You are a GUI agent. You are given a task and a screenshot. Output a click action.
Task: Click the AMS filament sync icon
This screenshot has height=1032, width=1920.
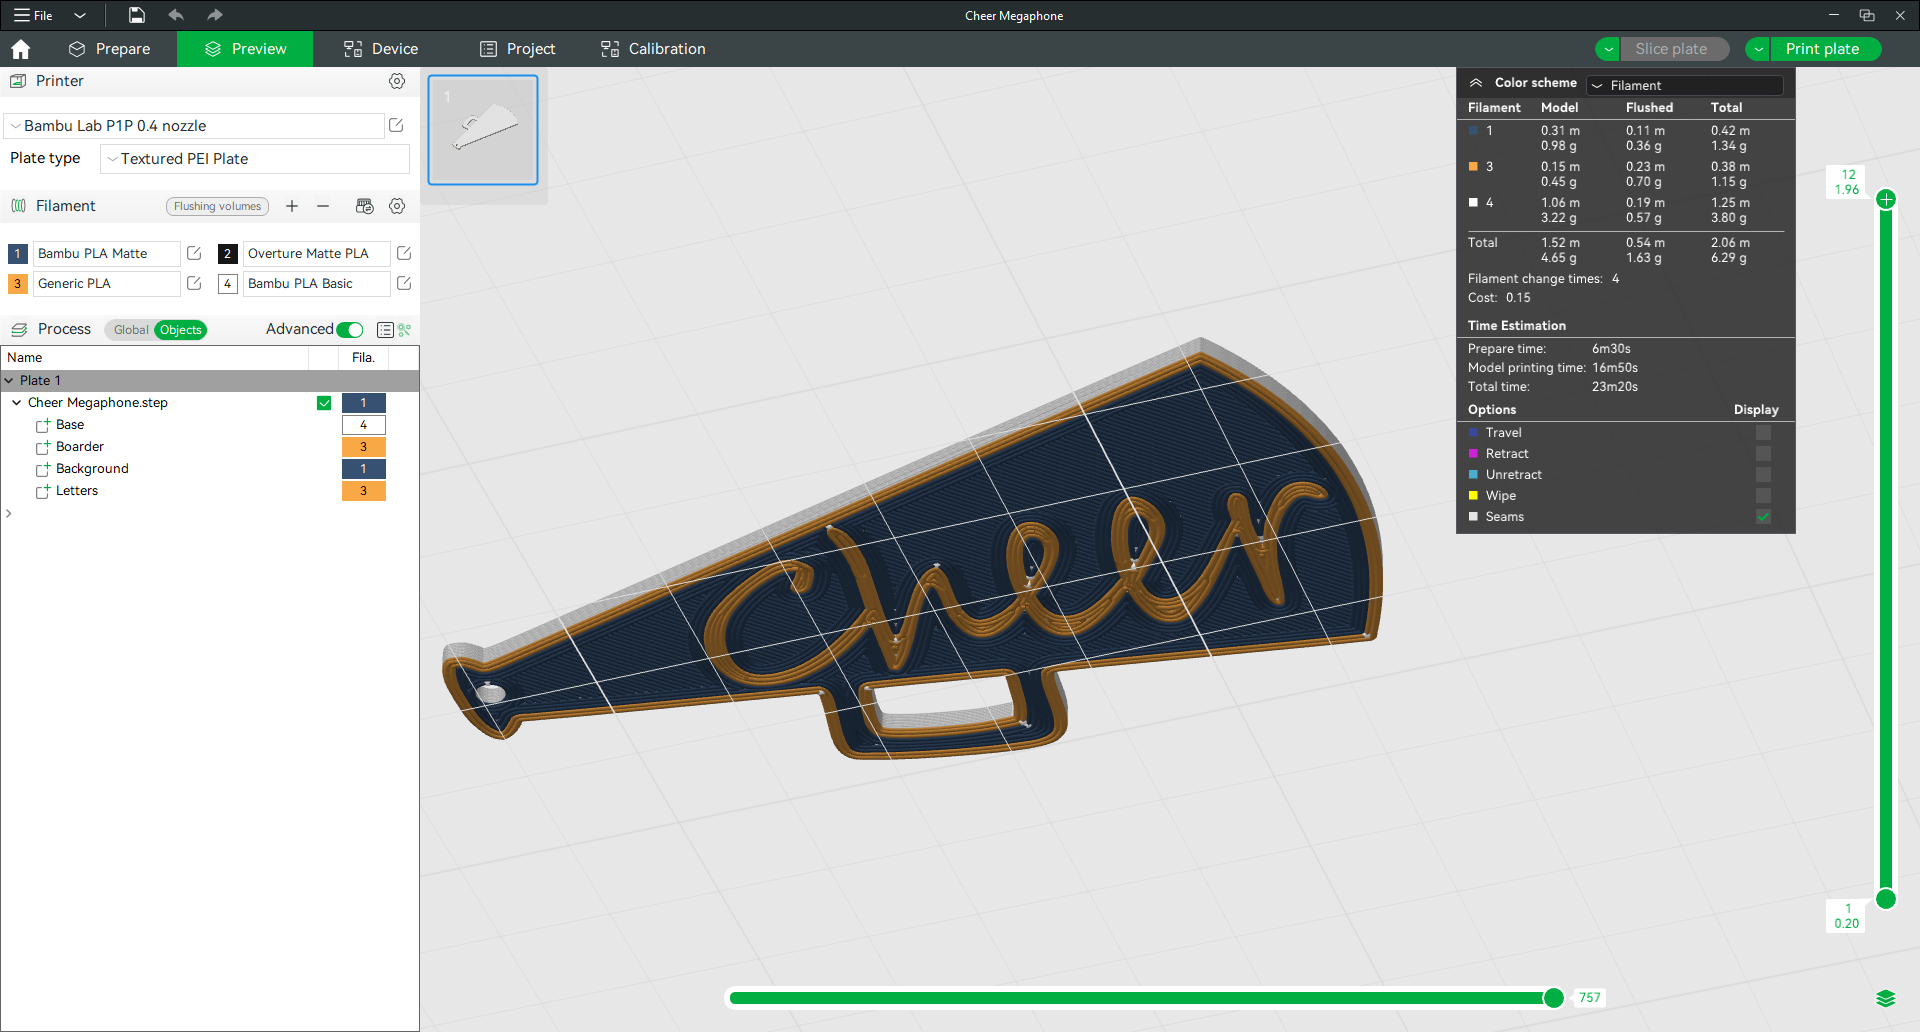[365, 206]
